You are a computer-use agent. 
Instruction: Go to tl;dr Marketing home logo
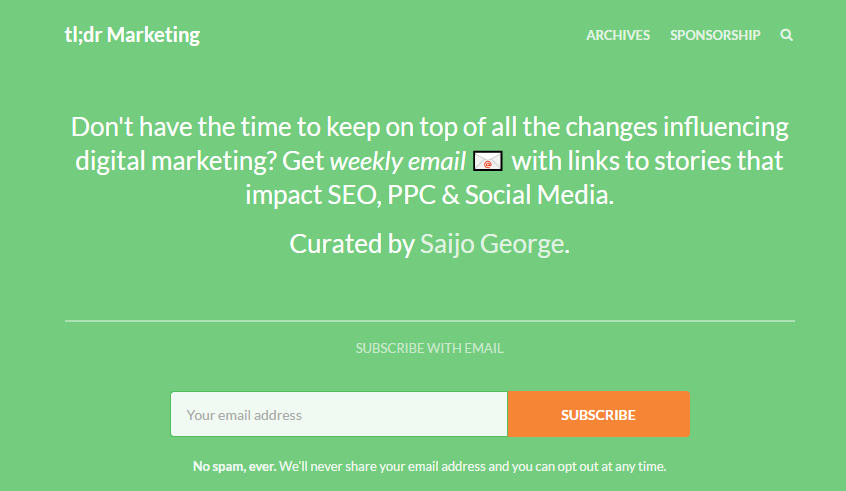point(132,35)
